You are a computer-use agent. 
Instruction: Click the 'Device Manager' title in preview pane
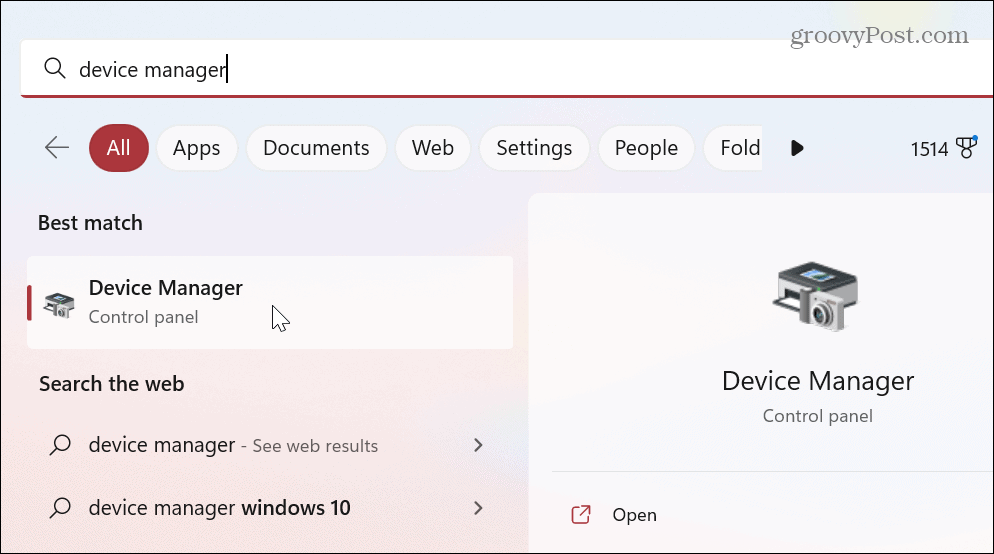[x=818, y=382]
